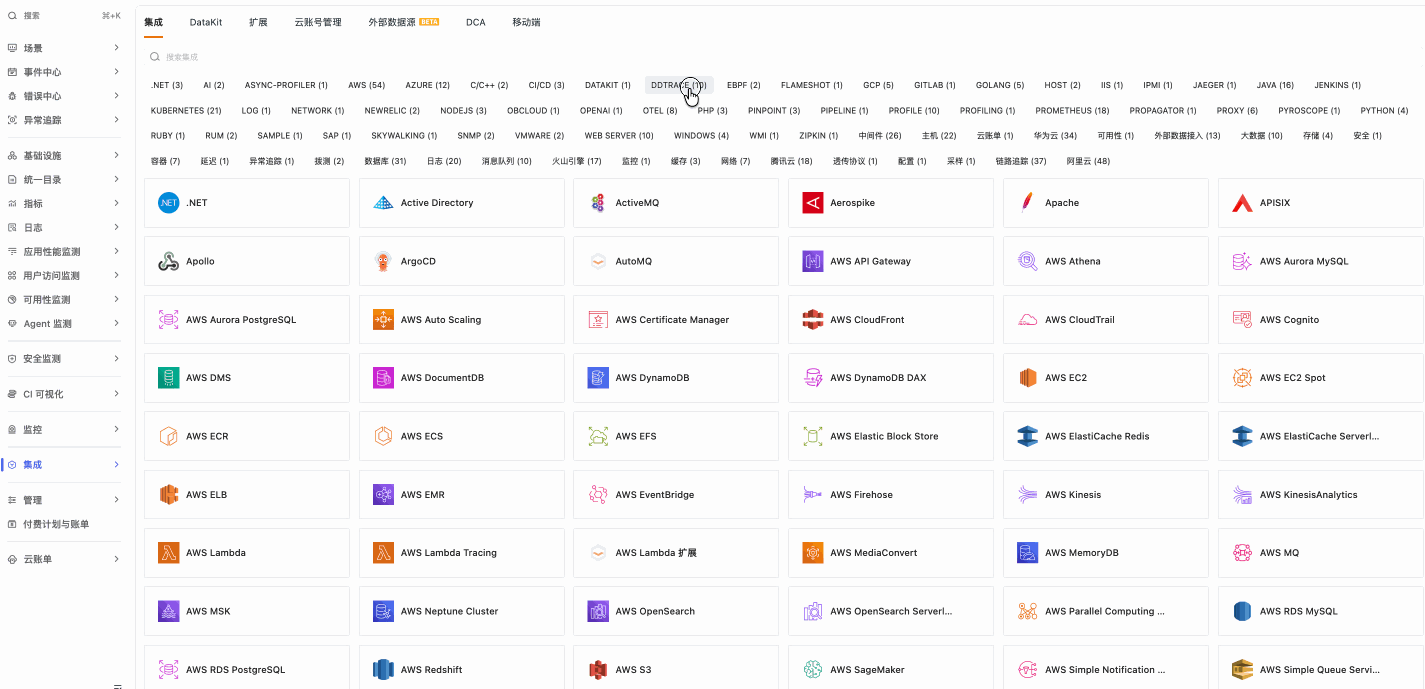Click the 搜索集成 search field
The width and height of the screenshot is (1425, 689).
click(x=780, y=58)
